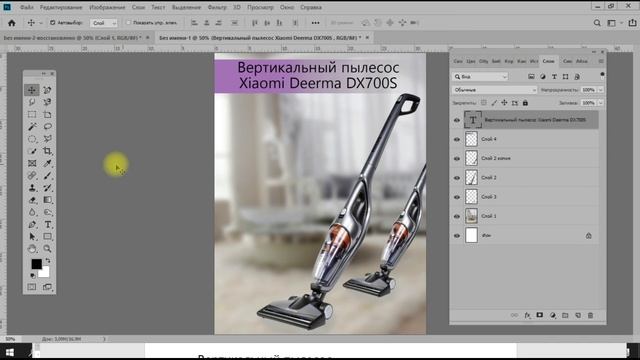Open the status bar info arrow

click(104, 339)
